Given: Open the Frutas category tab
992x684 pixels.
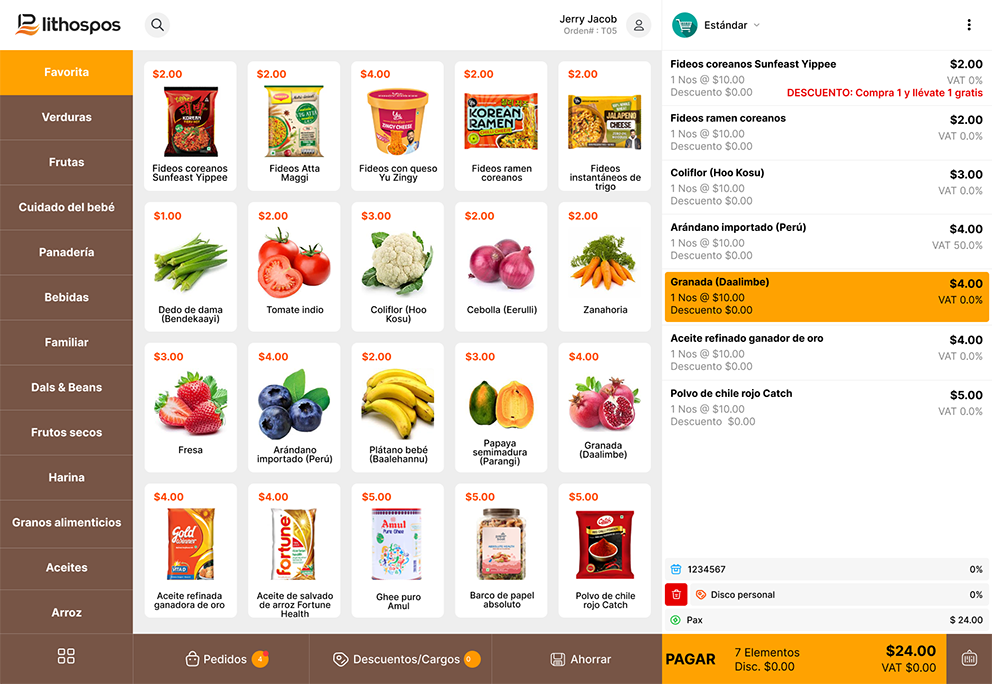Looking at the screenshot, I should [66, 162].
